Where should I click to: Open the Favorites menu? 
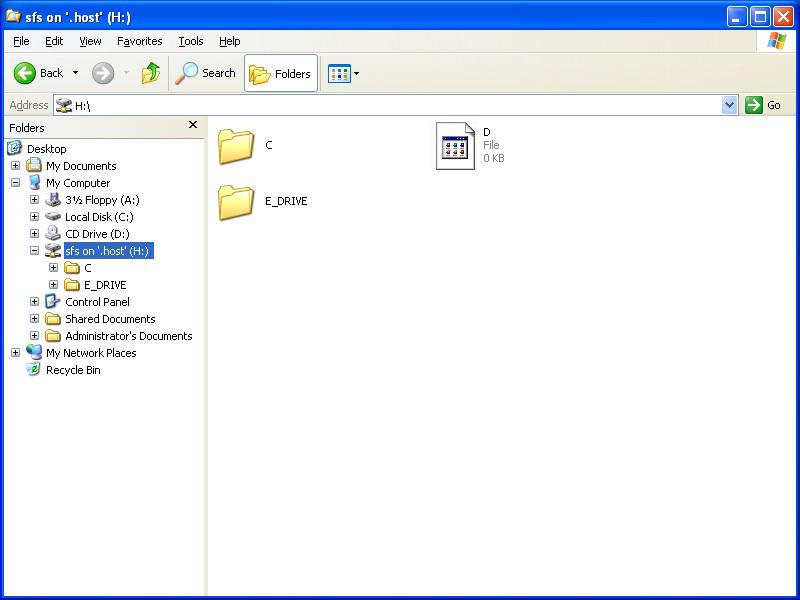pyautogui.click(x=139, y=41)
